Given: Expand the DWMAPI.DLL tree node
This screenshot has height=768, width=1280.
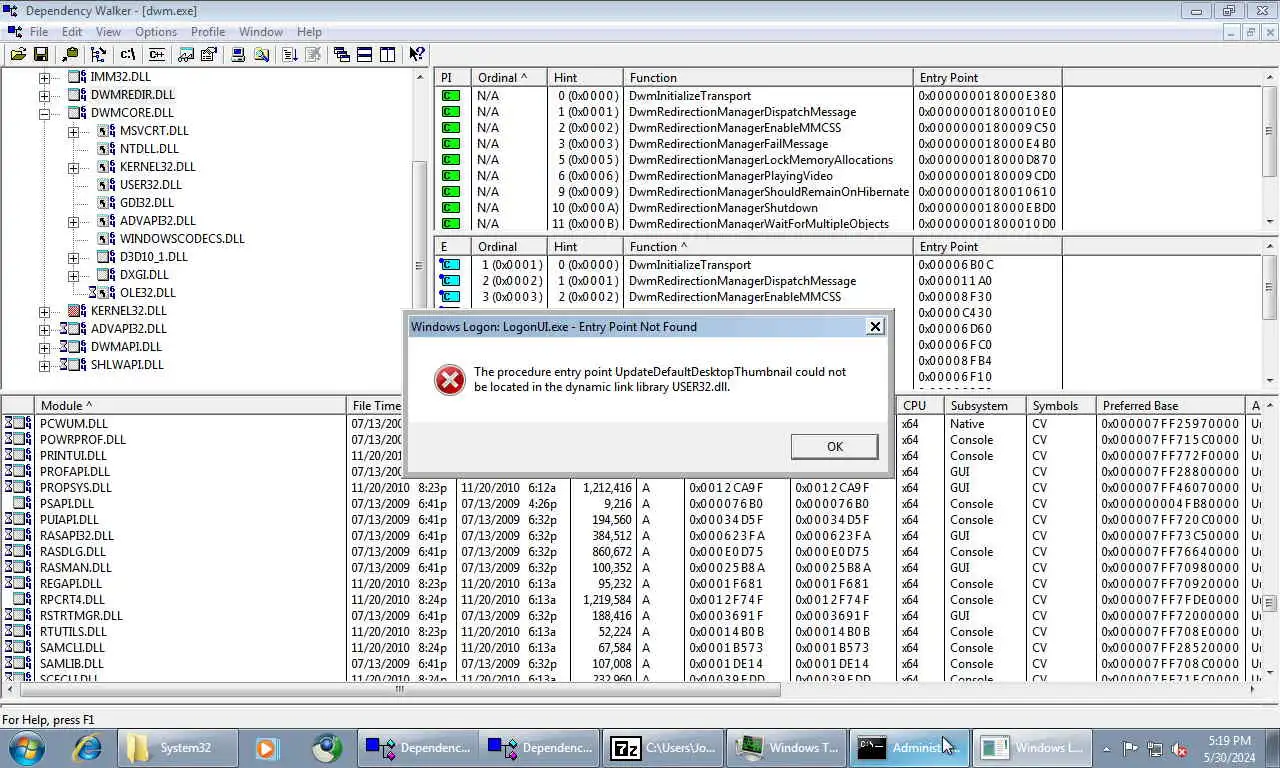Looking at the screenshot, I should [x=44, y=347].
